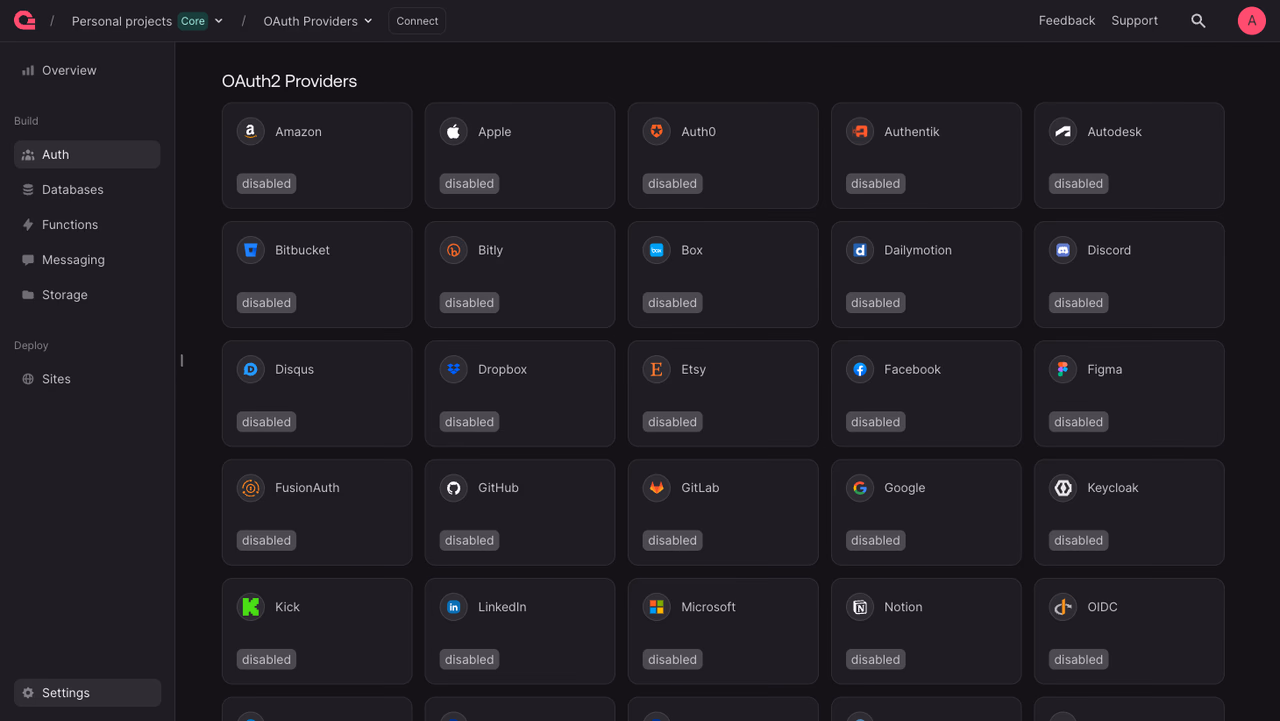The width and height of the screenshot is (1280, 721).
Task: Select the Microsoft provider icon
Action: pos(656,607)
